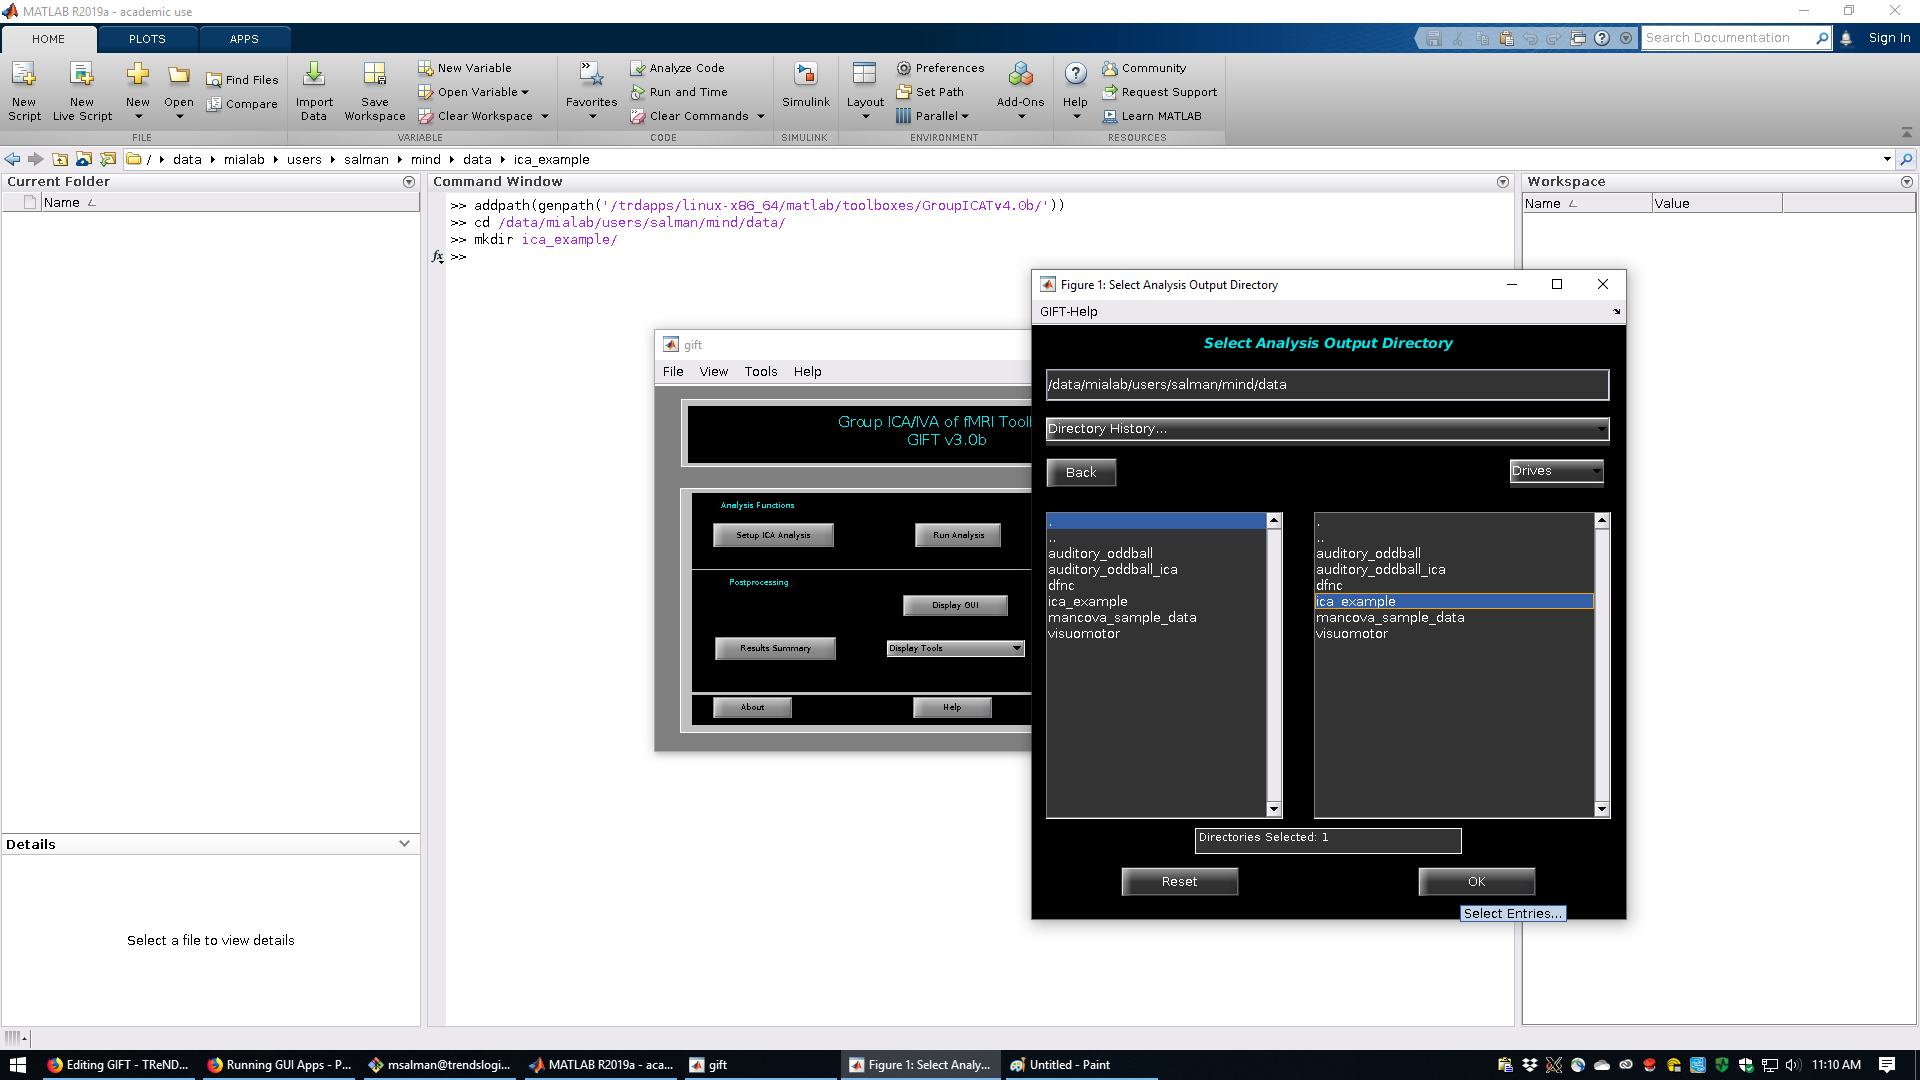Screen dimensions: 1920x1080
Task: Open the Display Tools dropdown in gift
Action: click(x=955, y=648)
